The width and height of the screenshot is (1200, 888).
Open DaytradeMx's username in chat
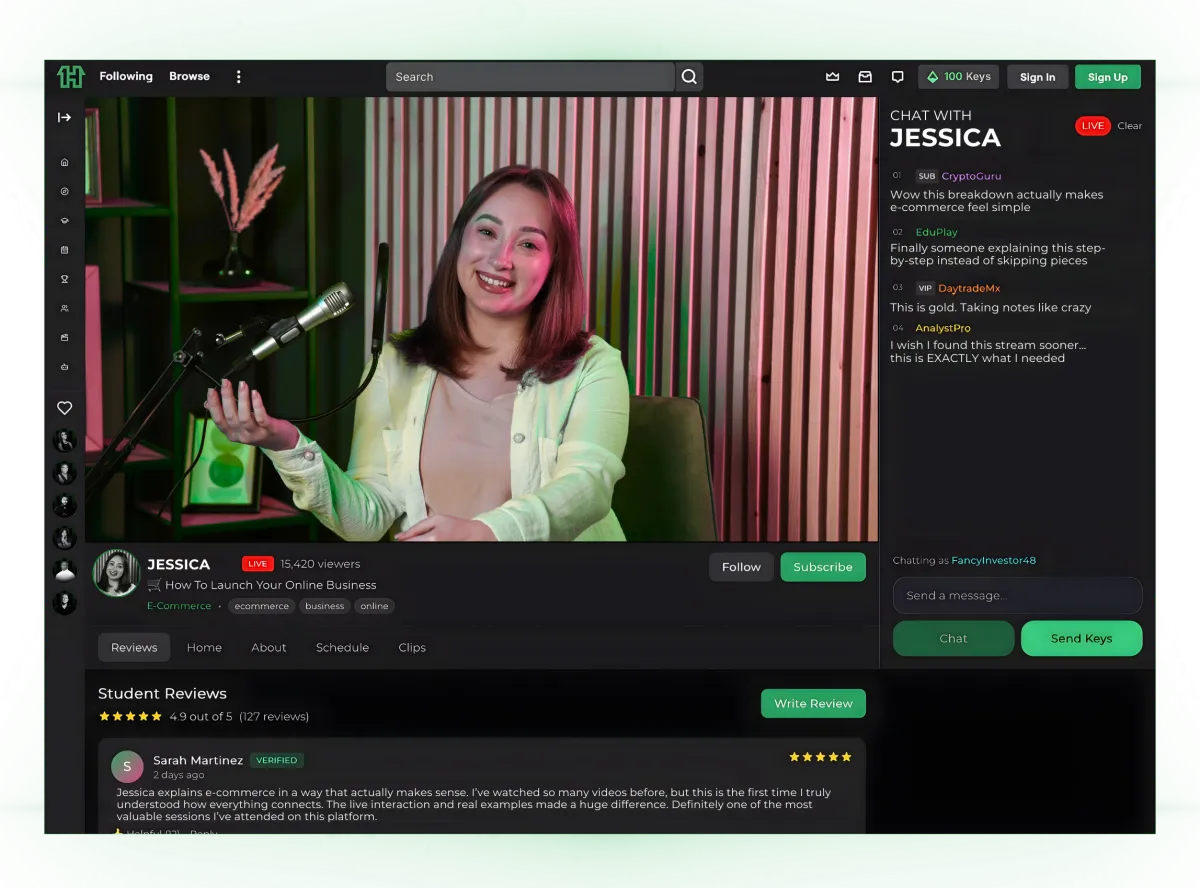click(969, 288)
